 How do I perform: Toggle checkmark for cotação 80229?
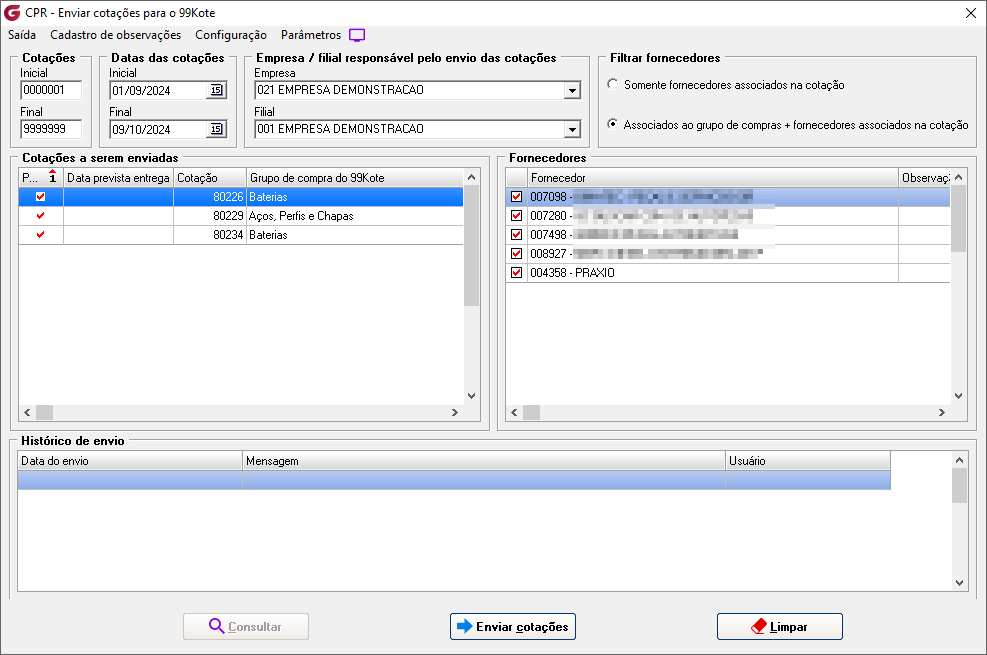point(41,215)
